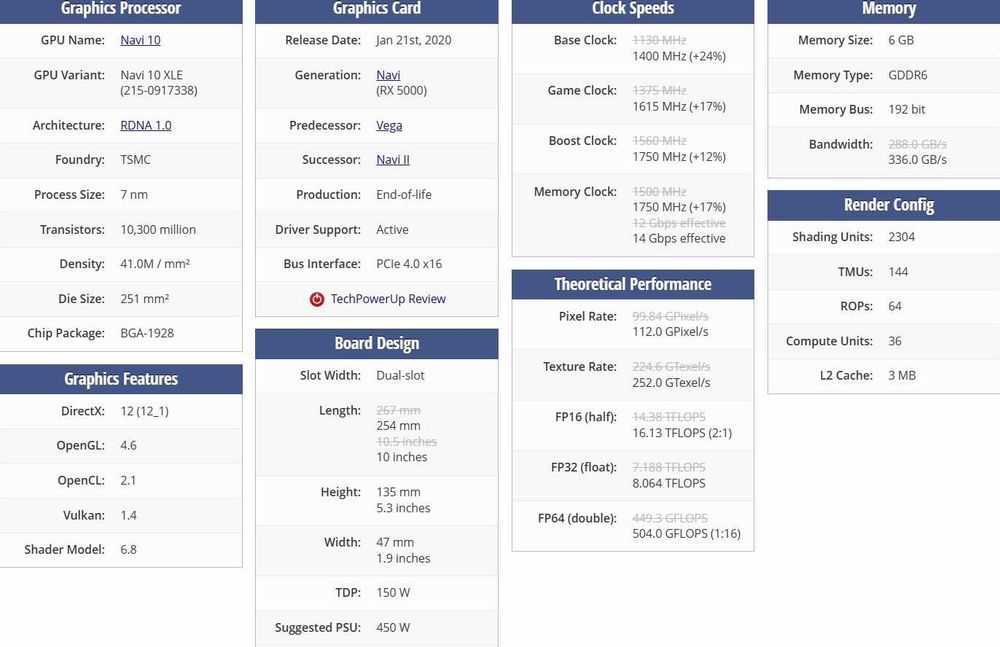Click the memory bus value '192 bit'
This screenshot has width=1000, height=647.
click(x=906, y=109)
